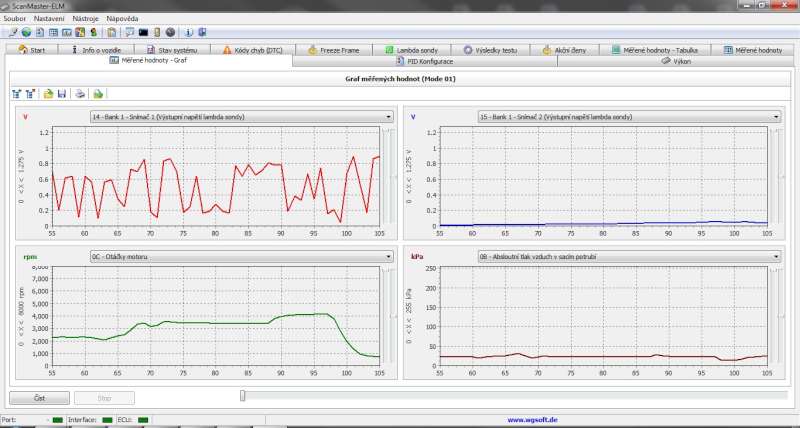Click the save diskette icon in graph toolbar

coord(62,94)
